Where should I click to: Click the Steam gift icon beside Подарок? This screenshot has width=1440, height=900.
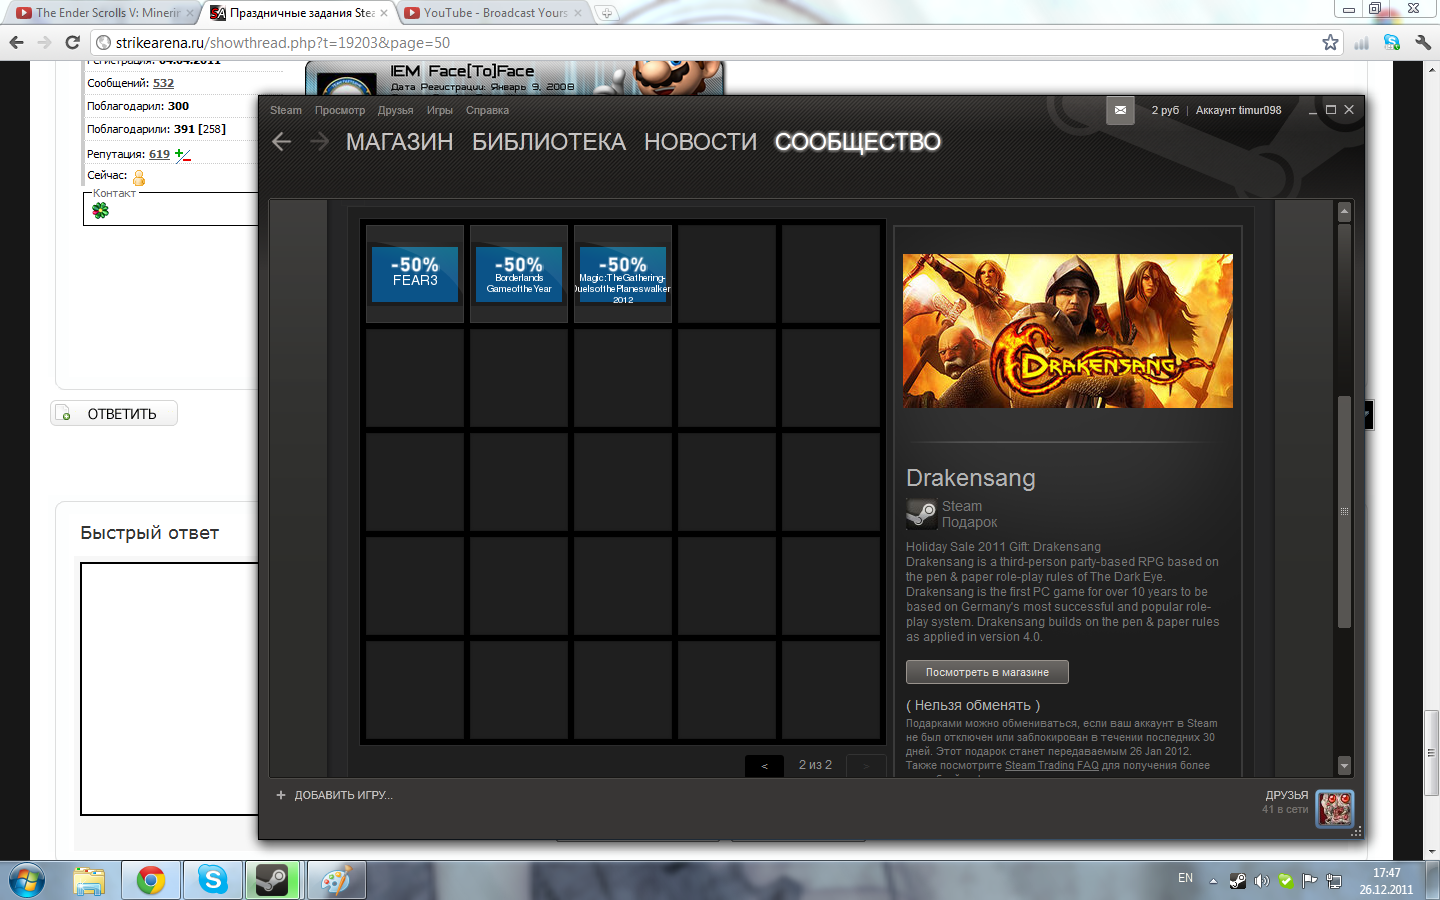pos(921,514)
